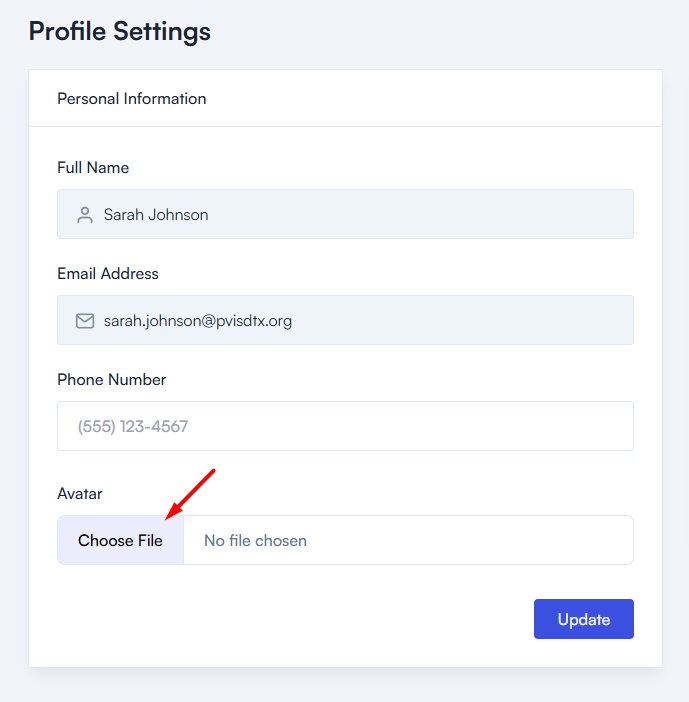Select the Personal Information section header

tap(132, 99)
